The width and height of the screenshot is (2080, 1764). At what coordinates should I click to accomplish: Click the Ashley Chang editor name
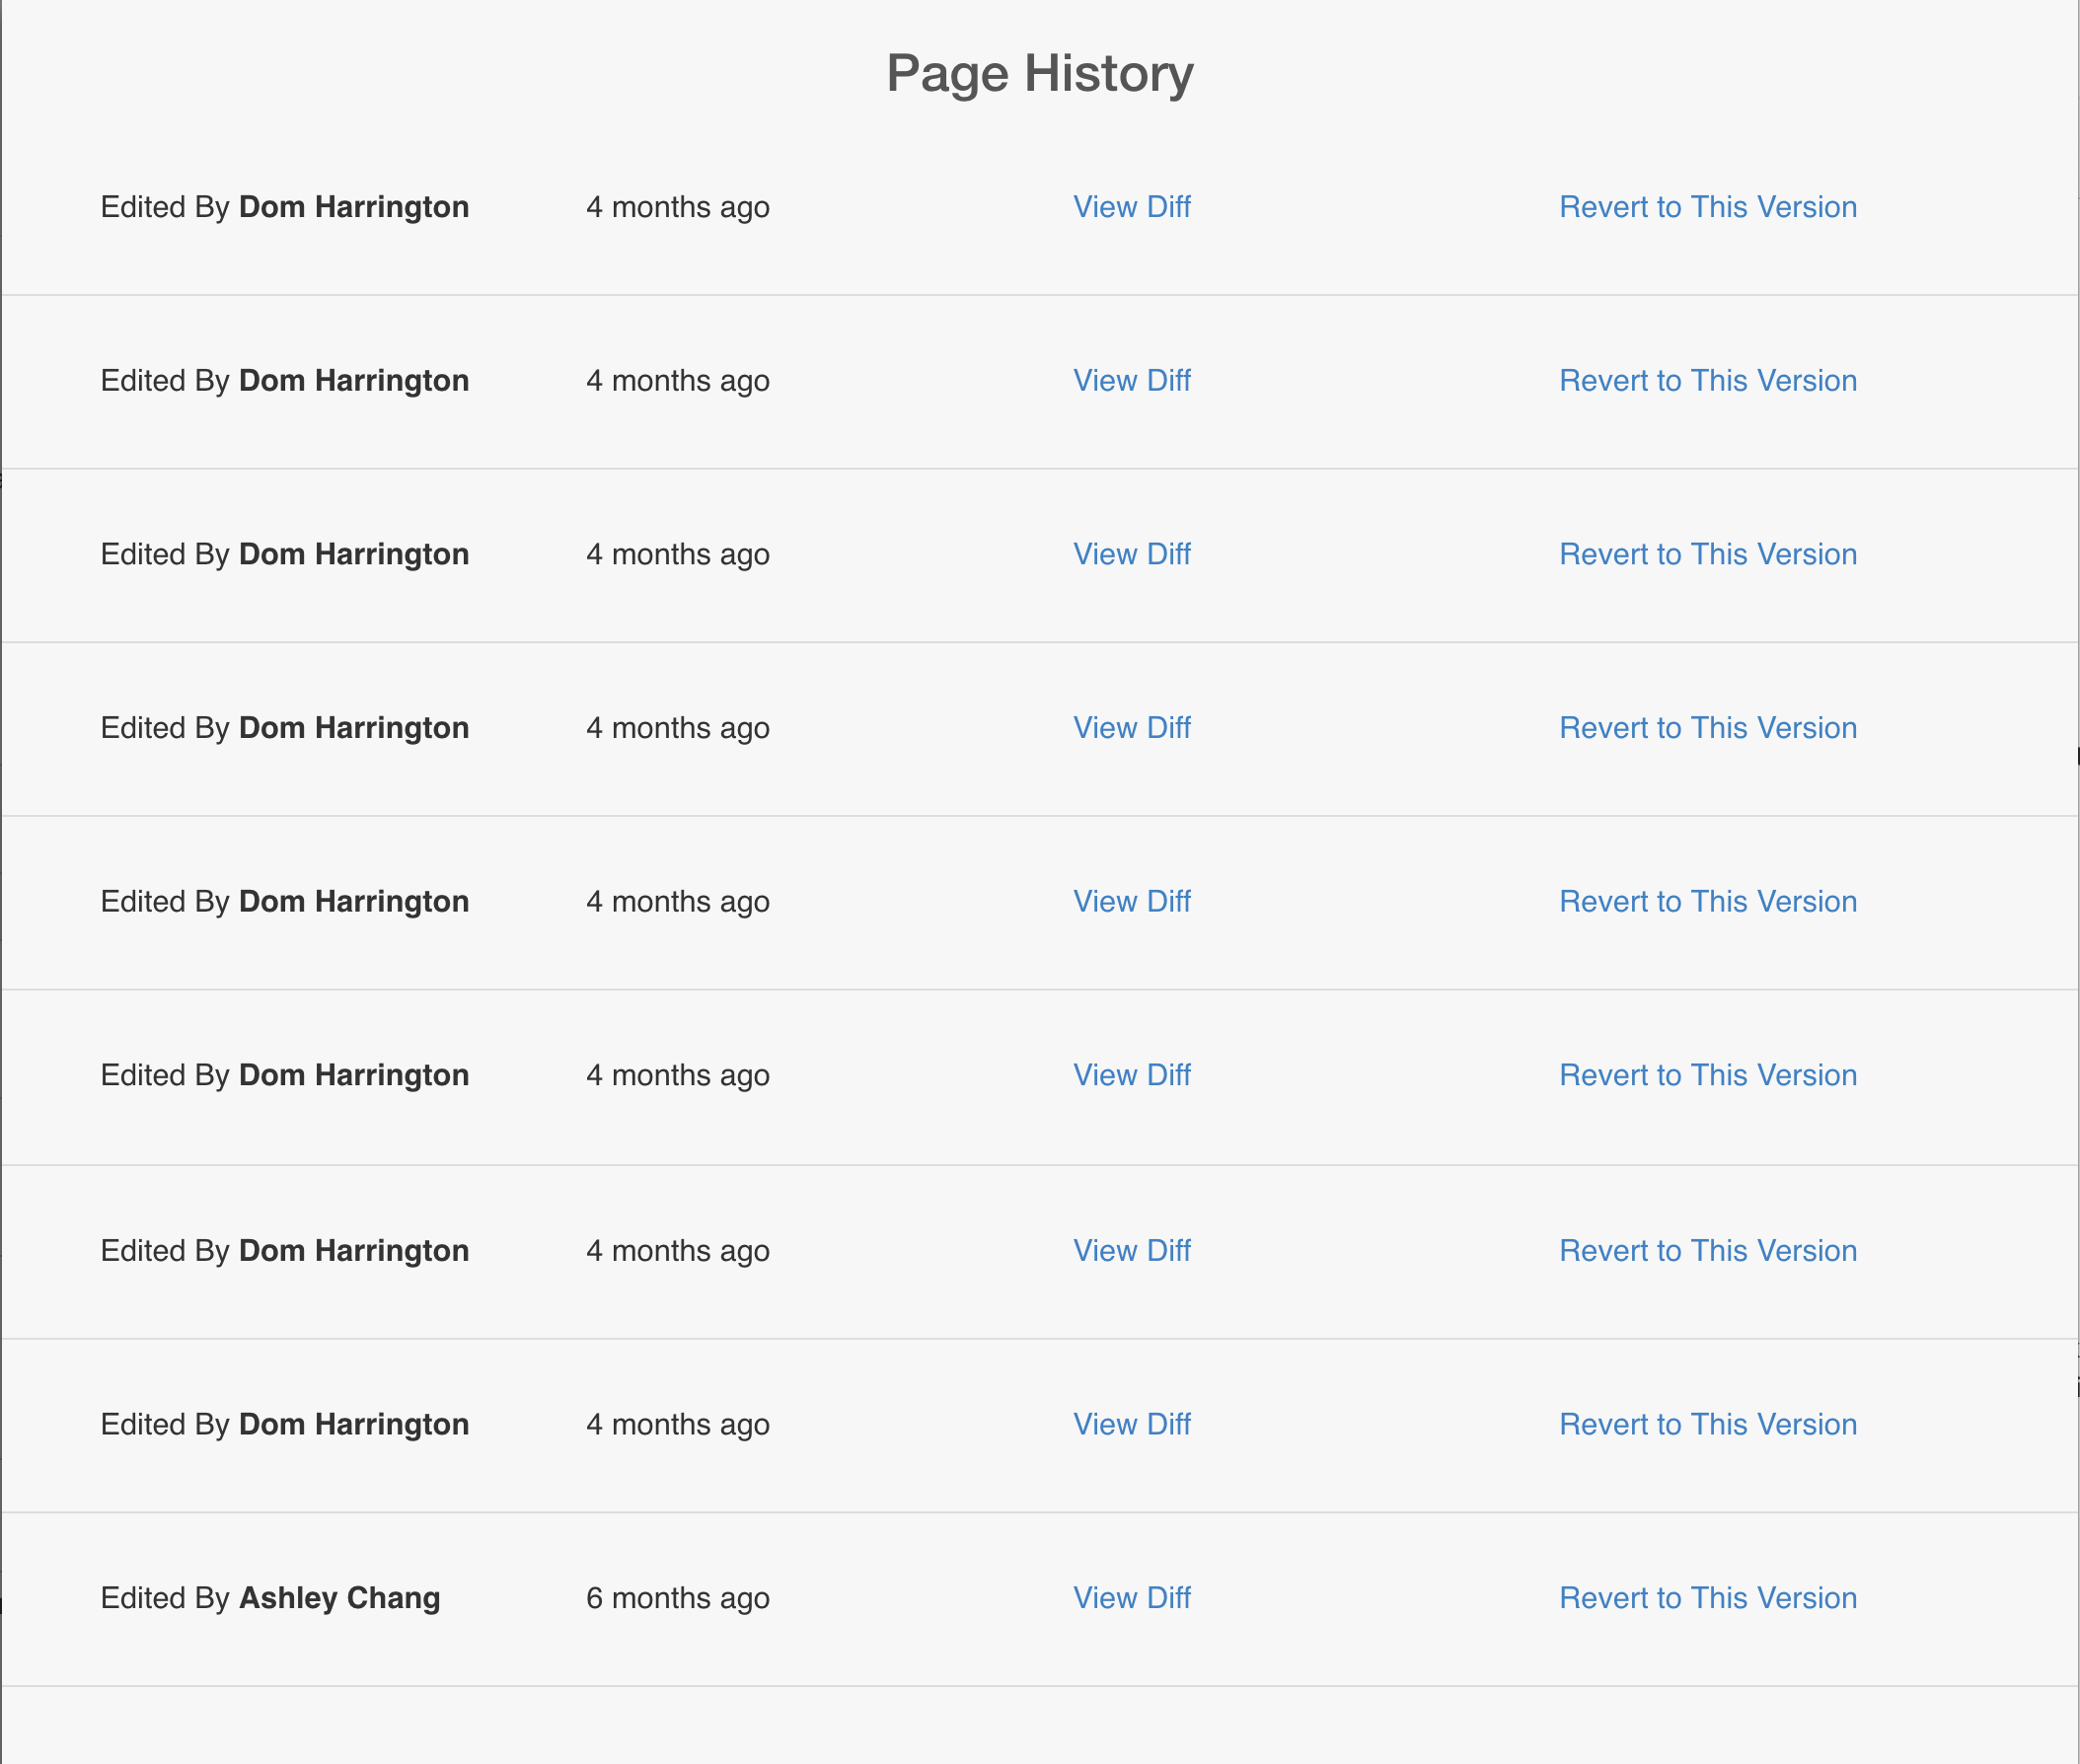(x=339, y=1598)
